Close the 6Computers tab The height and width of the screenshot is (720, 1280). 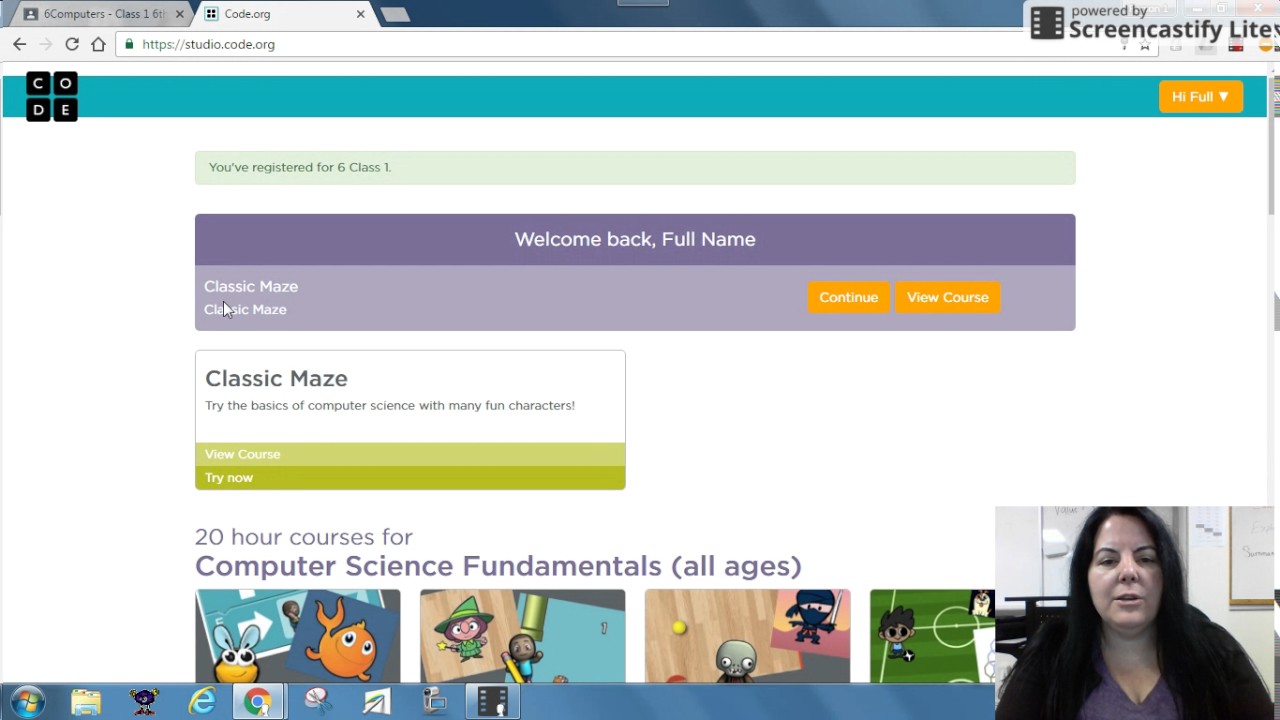(x=180, y=14)
